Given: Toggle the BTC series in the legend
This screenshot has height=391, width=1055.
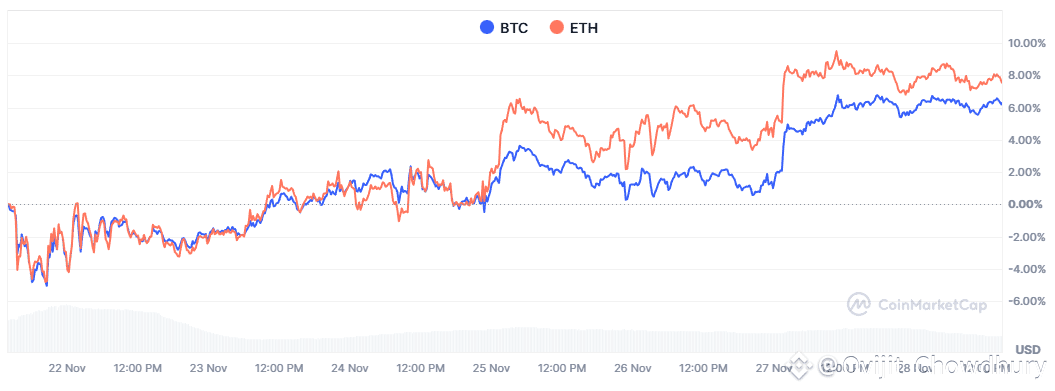Looking at the screenshot, I should [503, 28].
